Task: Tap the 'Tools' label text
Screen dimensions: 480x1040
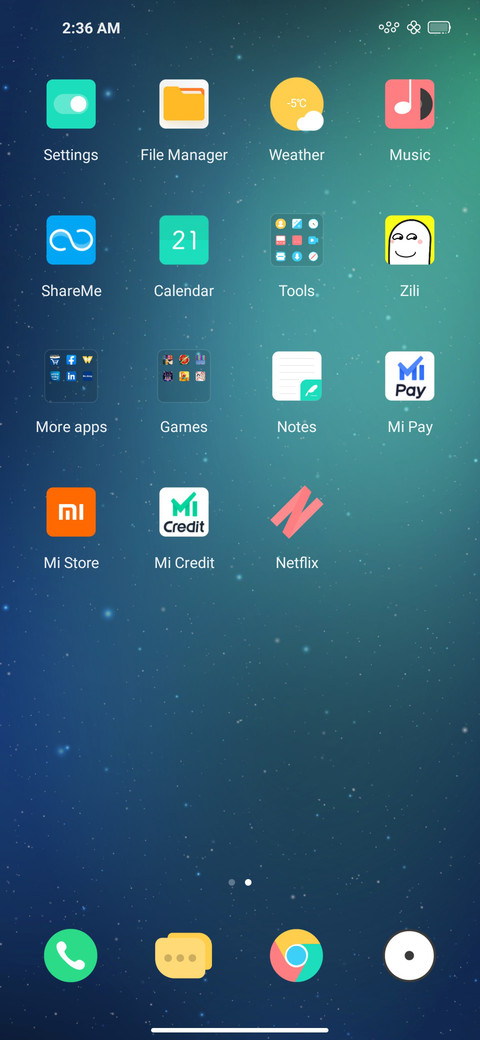Action: click(297, 291)
